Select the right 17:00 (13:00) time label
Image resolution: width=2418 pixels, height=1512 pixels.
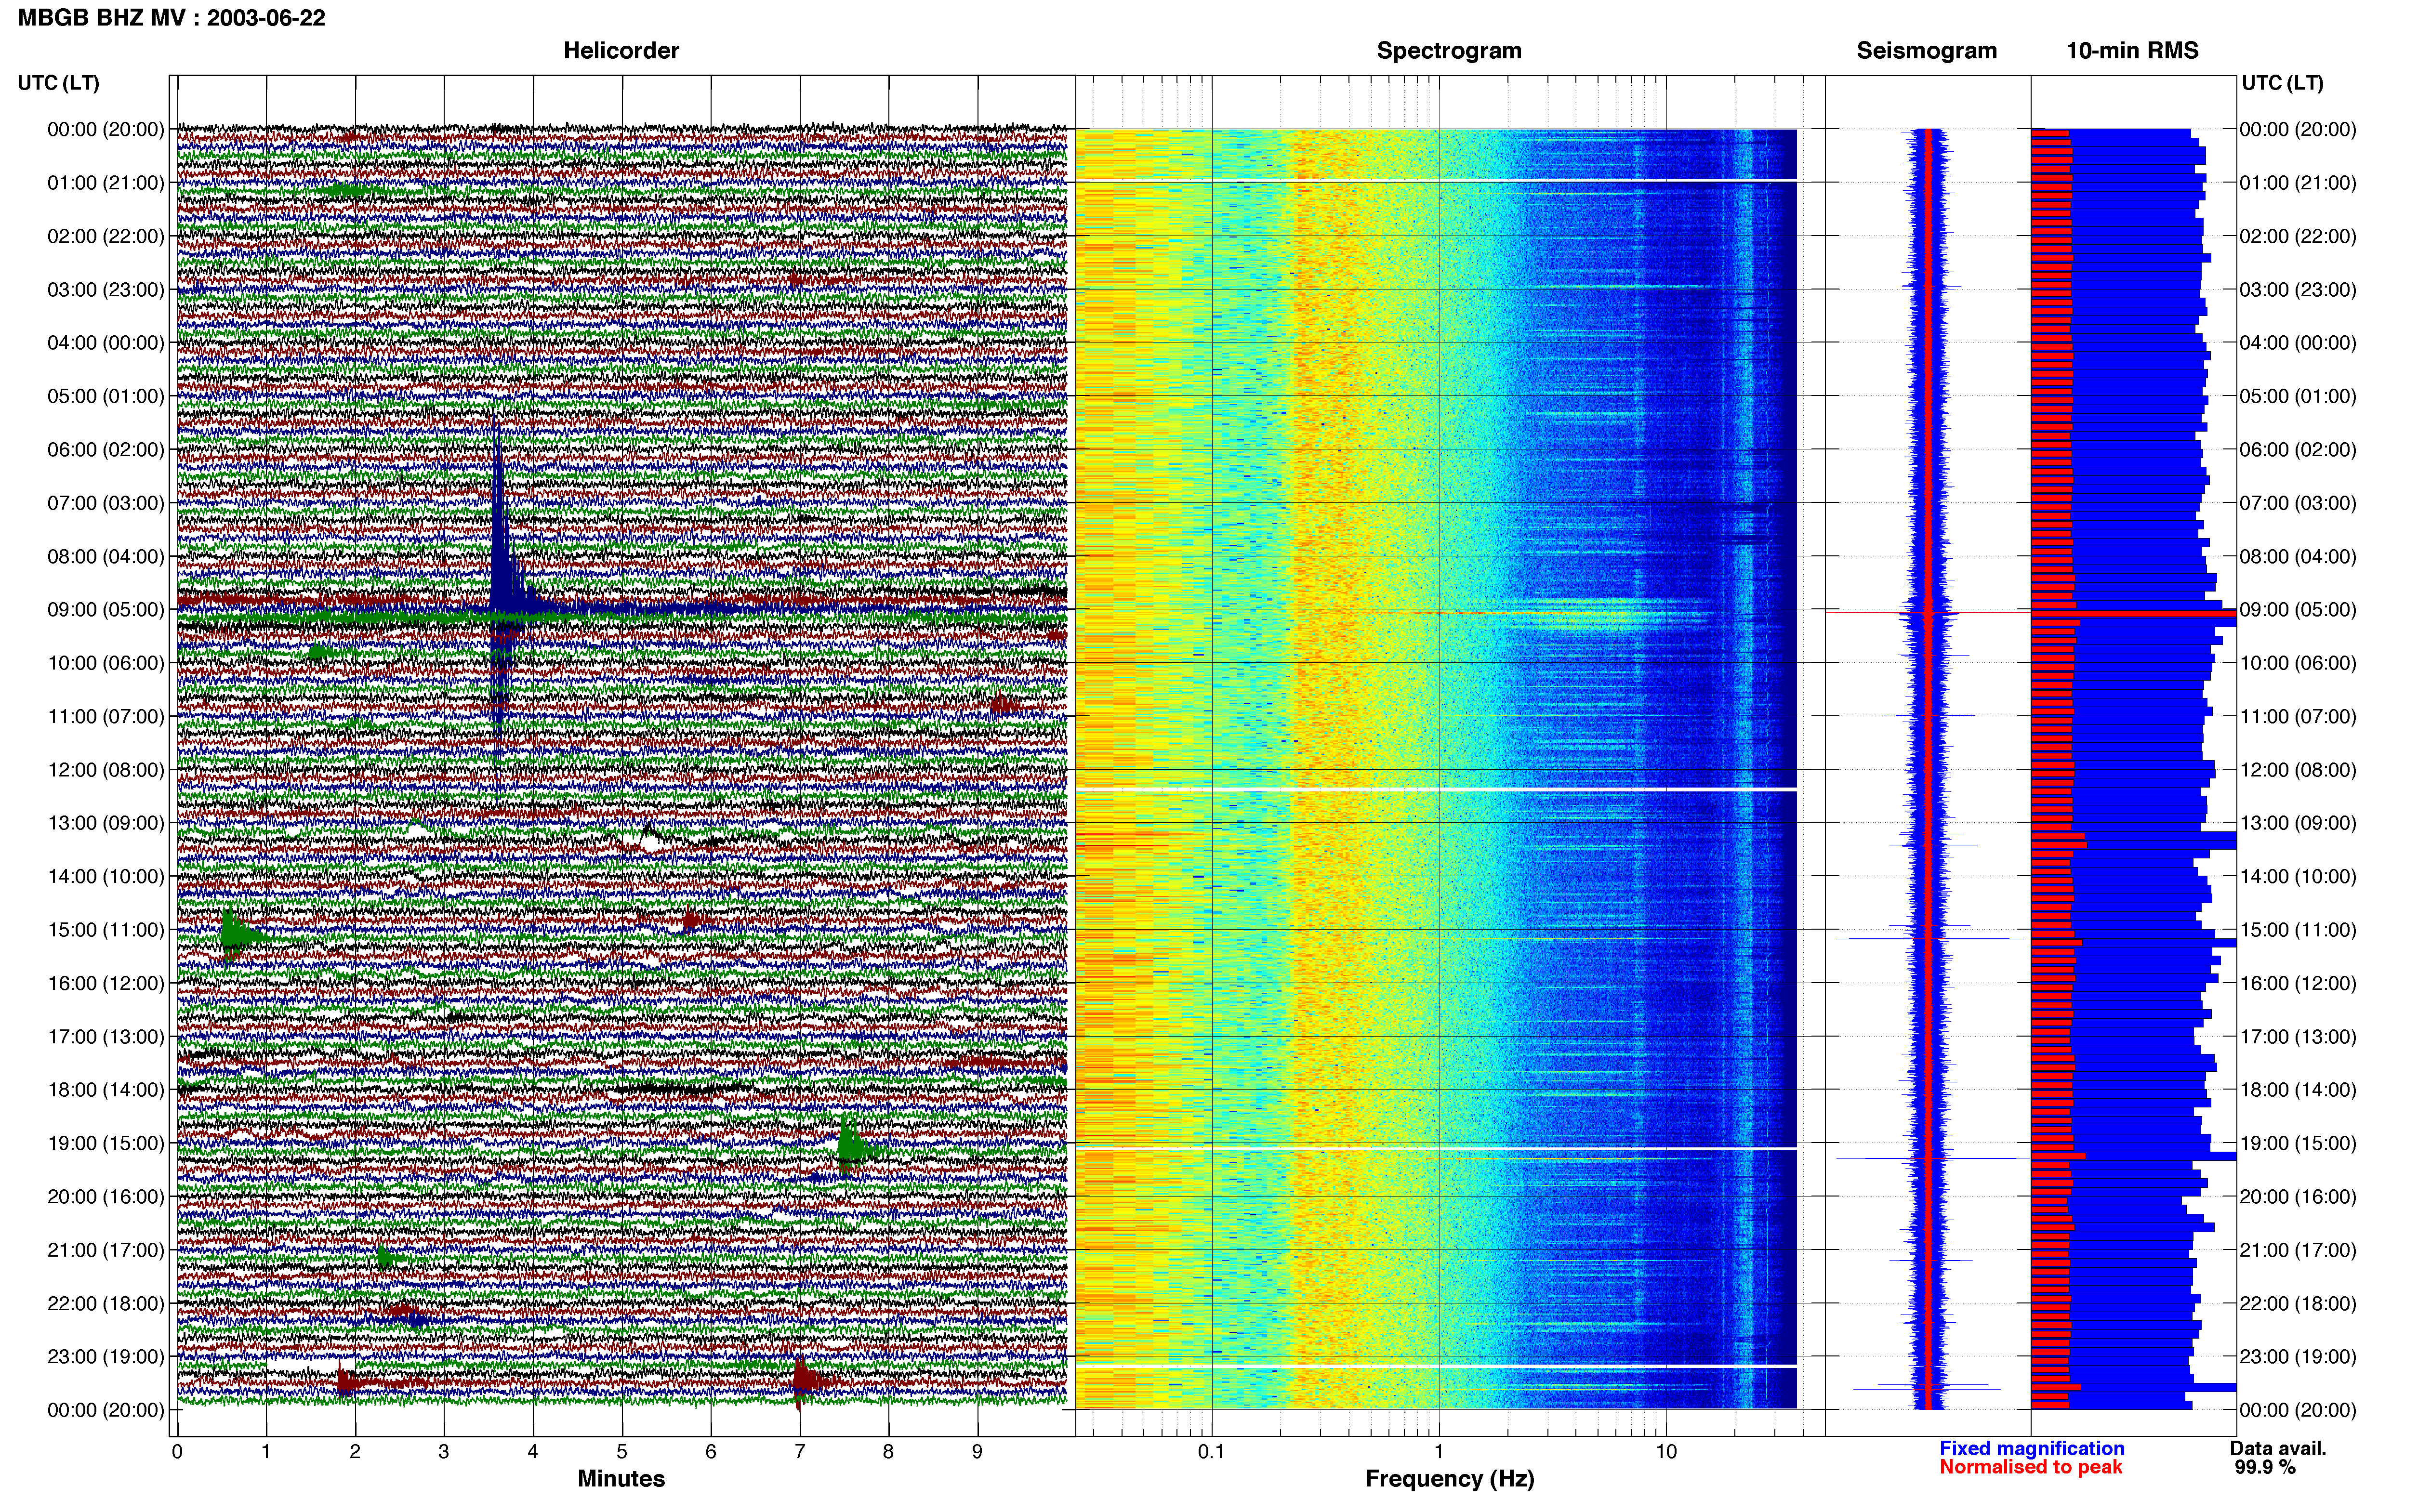click(2298, 1036)
